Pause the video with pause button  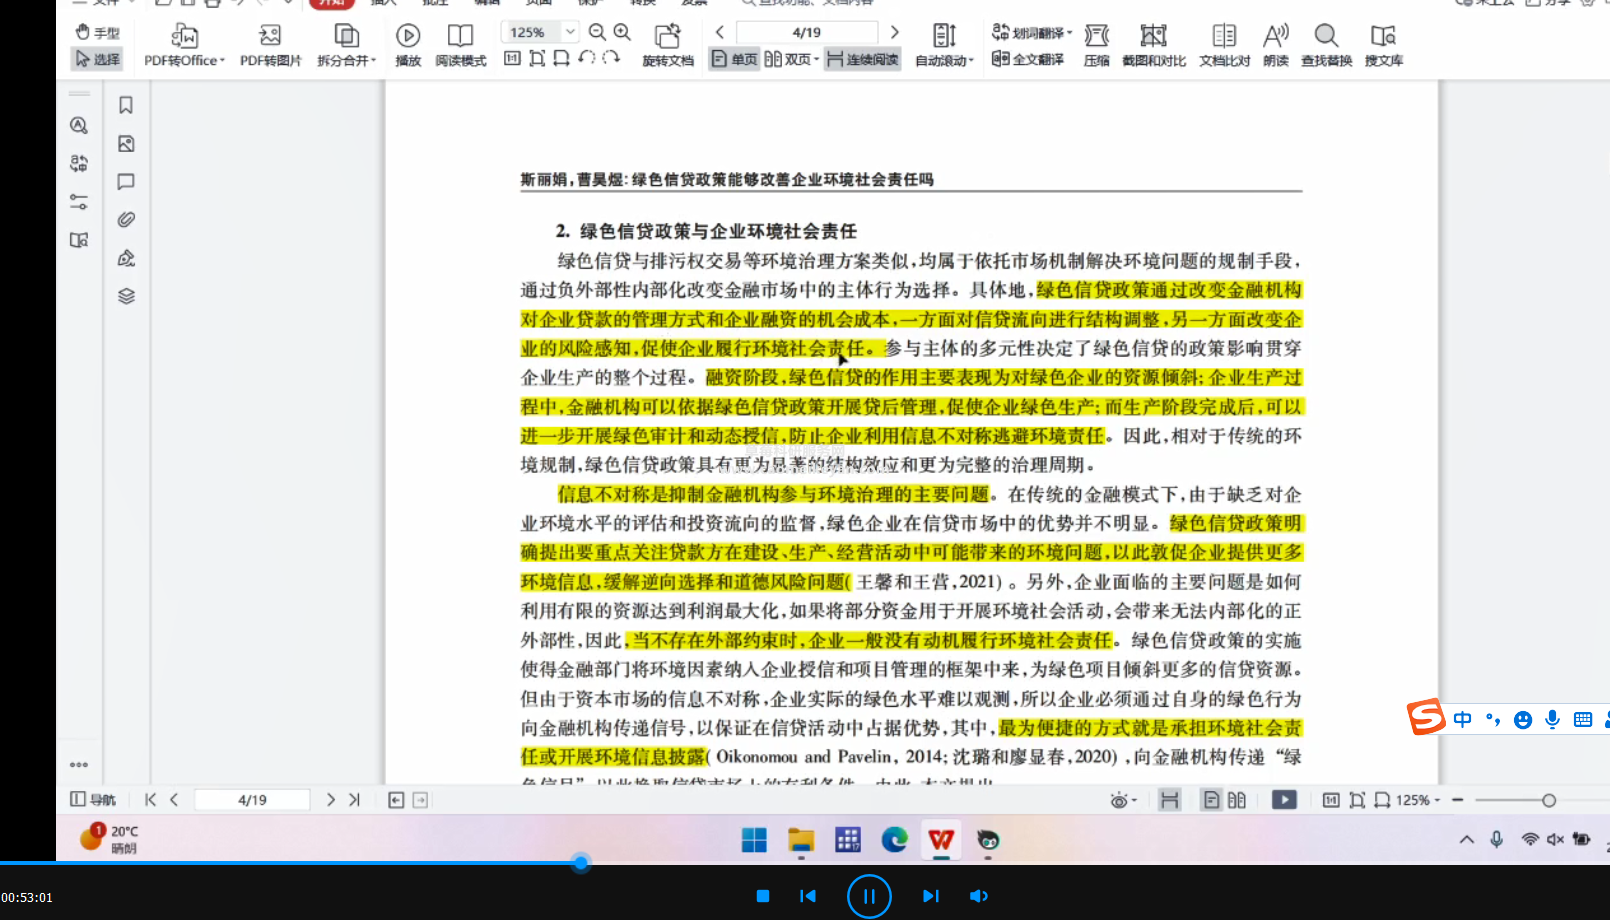click(x=869, y=896)
